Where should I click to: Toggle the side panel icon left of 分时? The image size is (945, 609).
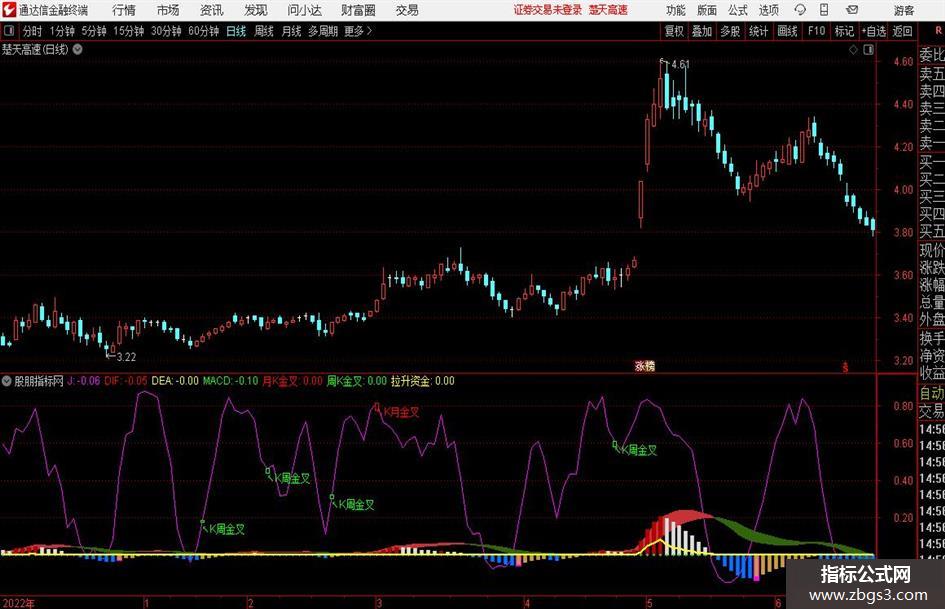(9, 31)
